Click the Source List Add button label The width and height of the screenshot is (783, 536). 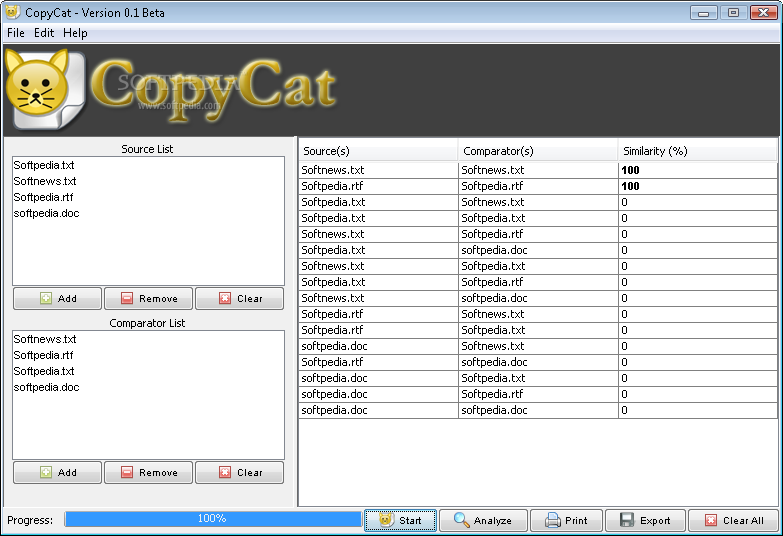click(67, 299)
